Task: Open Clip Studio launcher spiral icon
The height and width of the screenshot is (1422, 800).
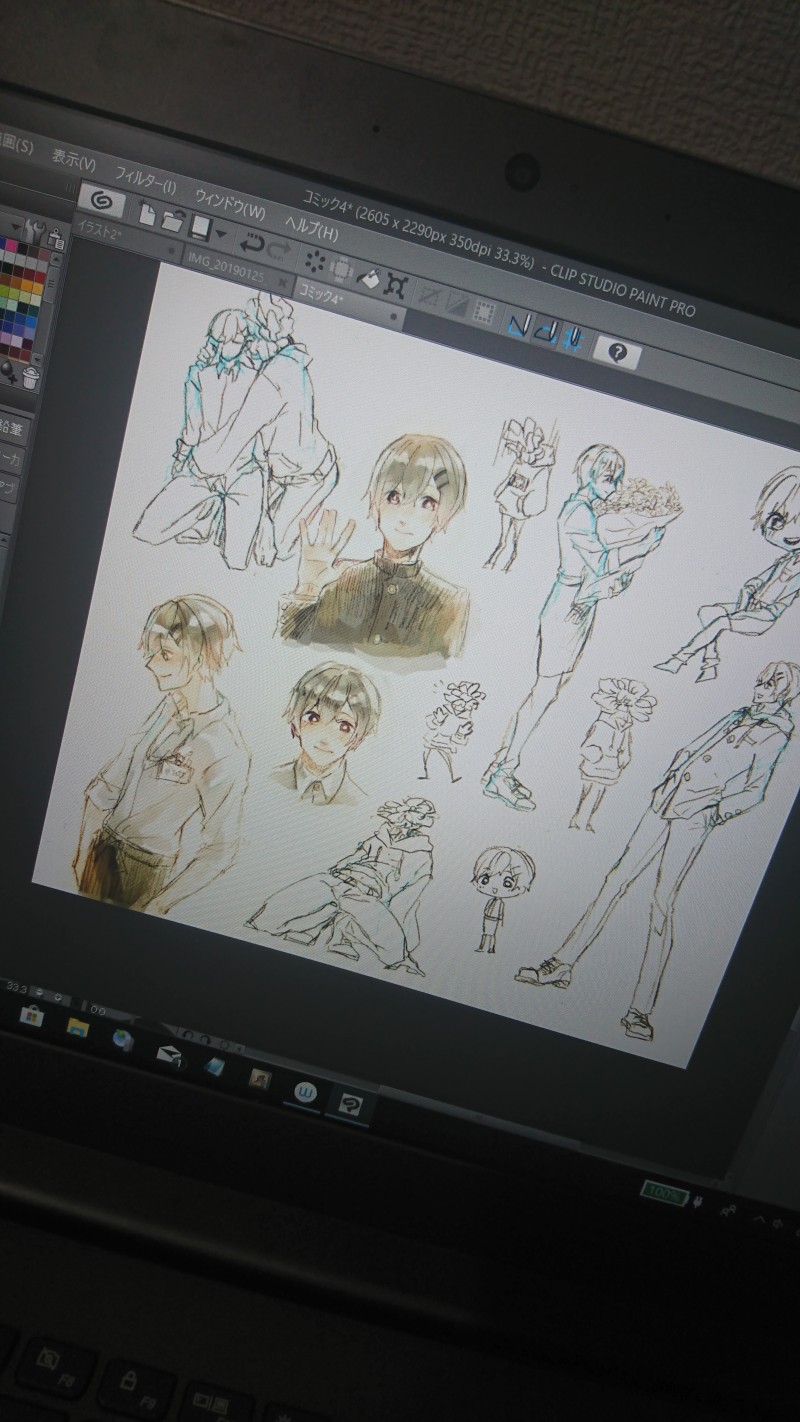Action: coord(101,201)
